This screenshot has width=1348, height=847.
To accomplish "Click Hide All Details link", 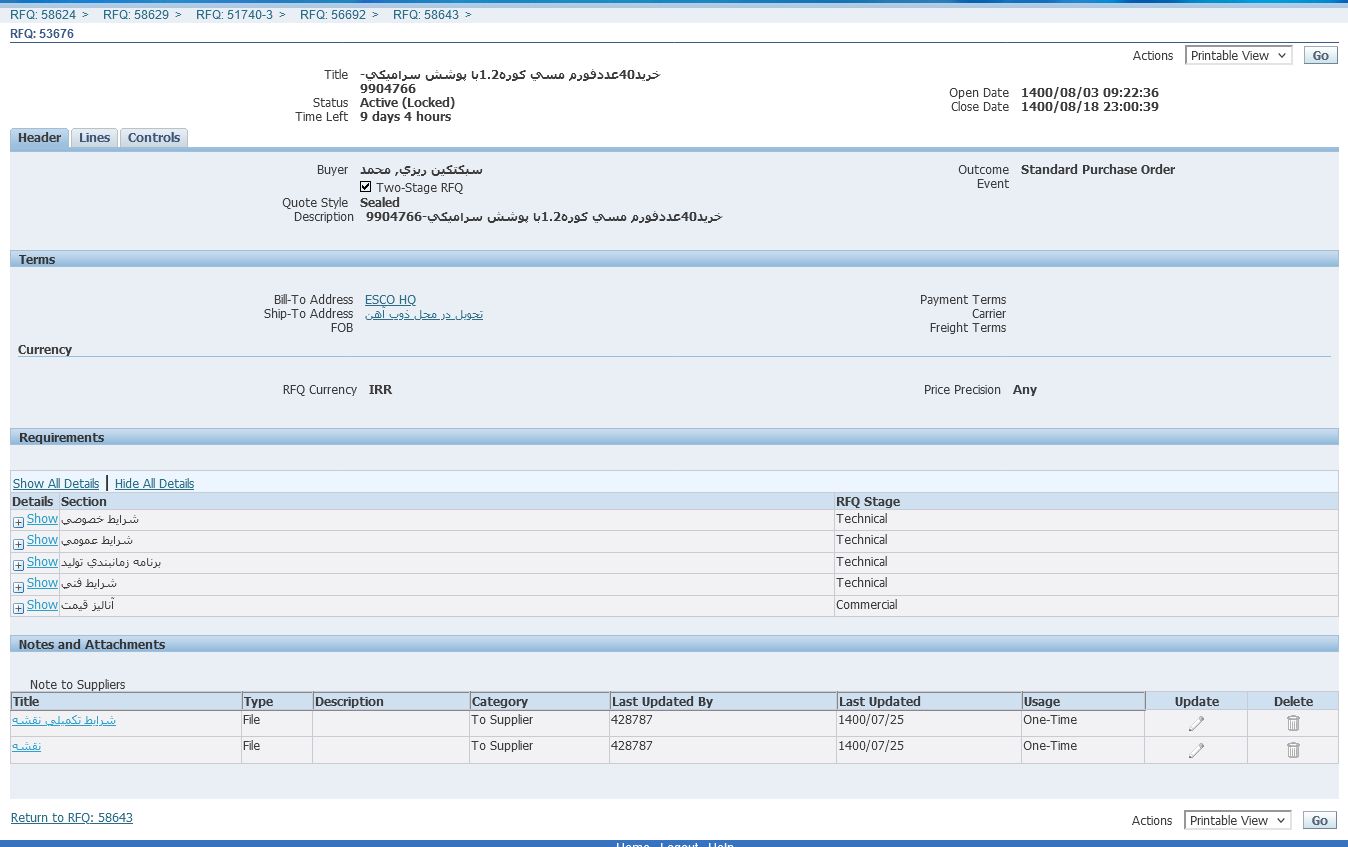I will (154, 483).
